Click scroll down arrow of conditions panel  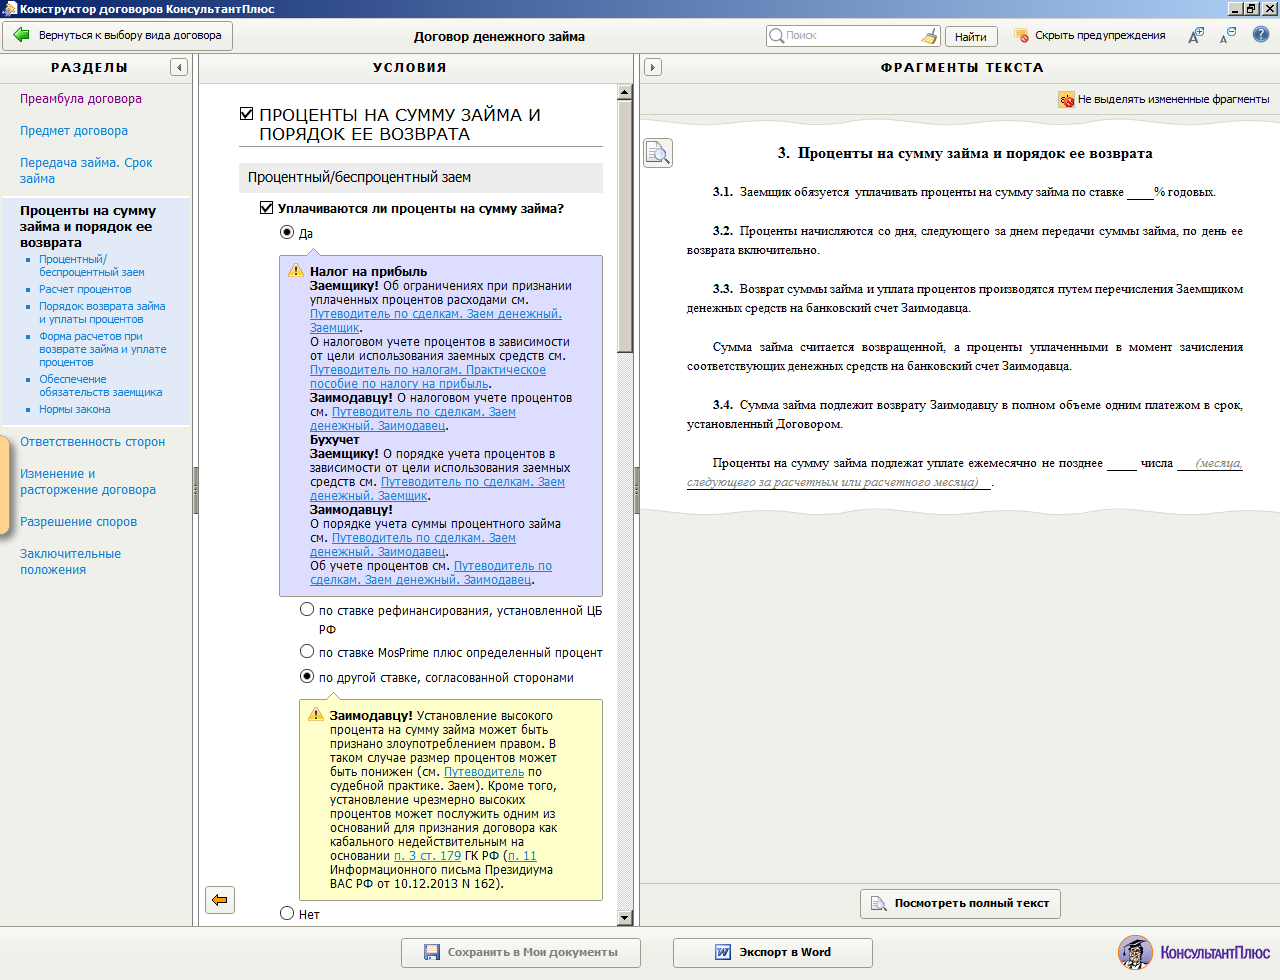[x=625, y=917]
